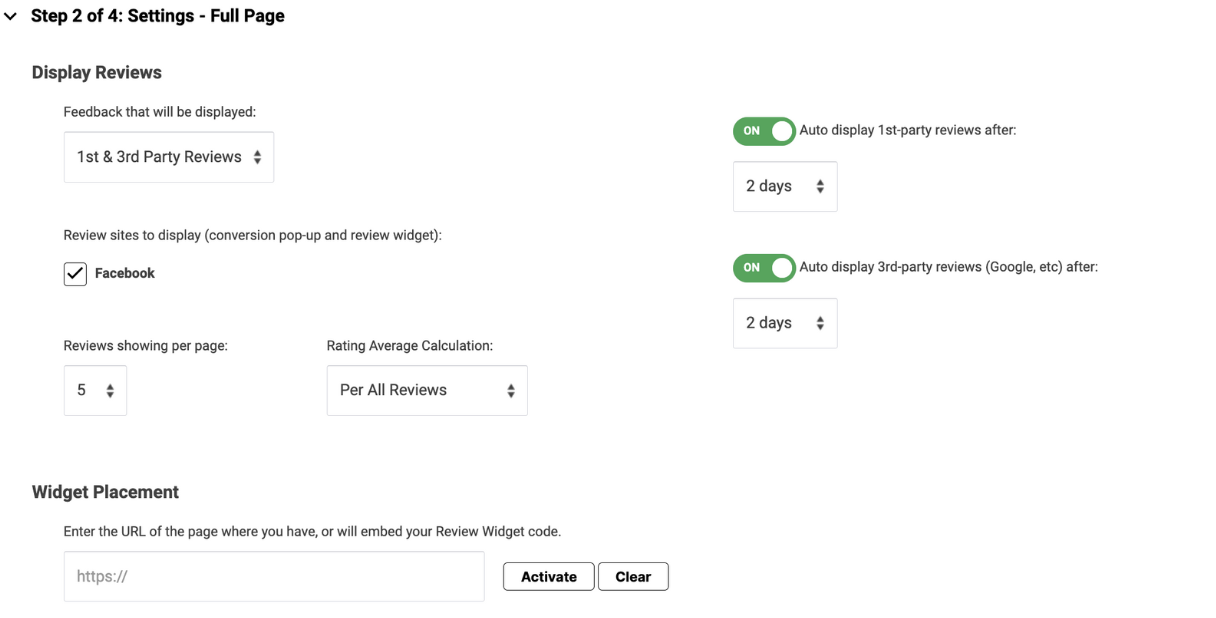This screenshot has width=1216, height=618.
Task: Uncheck the Facebook checkbox
Action: coord(75,274)
